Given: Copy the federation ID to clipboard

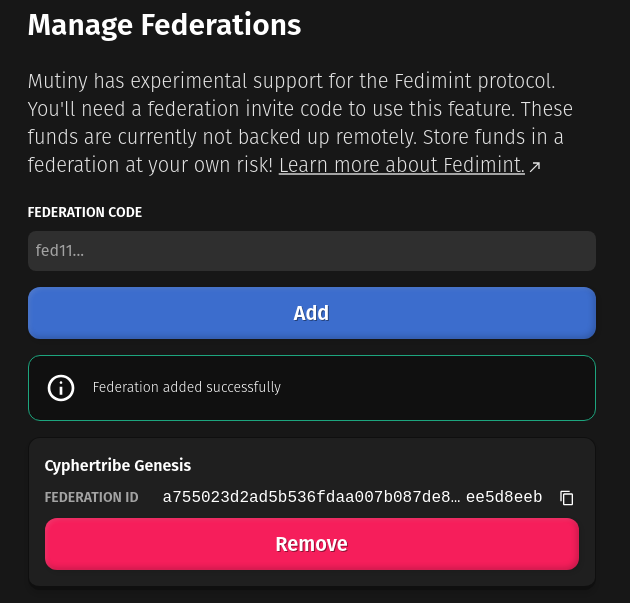Looking at the screenshot, I should pos(567,498).
